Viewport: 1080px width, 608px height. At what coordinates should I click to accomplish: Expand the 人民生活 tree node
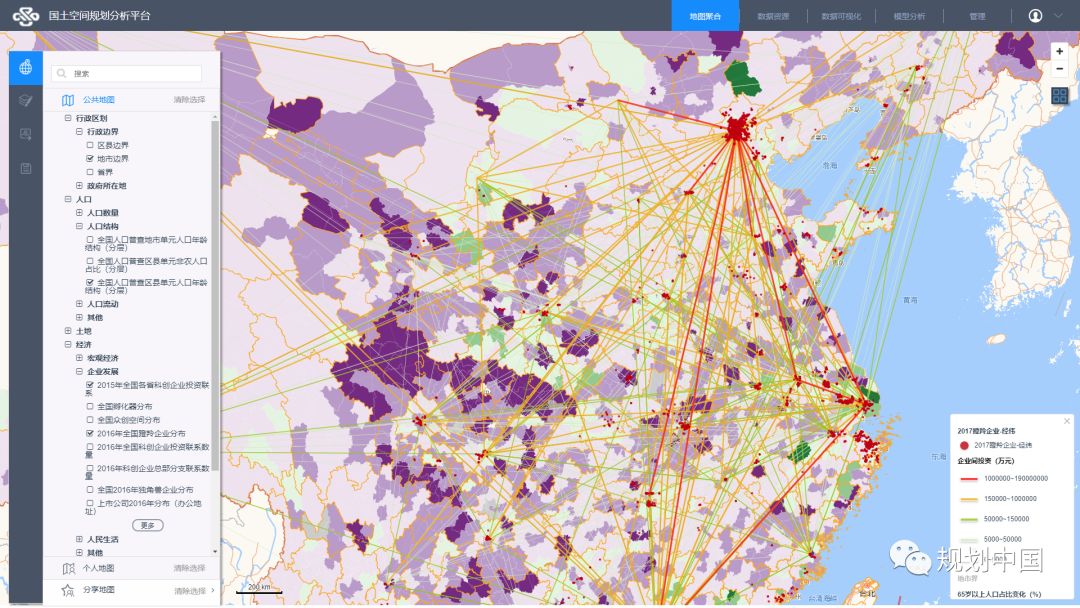click(79, 539)
